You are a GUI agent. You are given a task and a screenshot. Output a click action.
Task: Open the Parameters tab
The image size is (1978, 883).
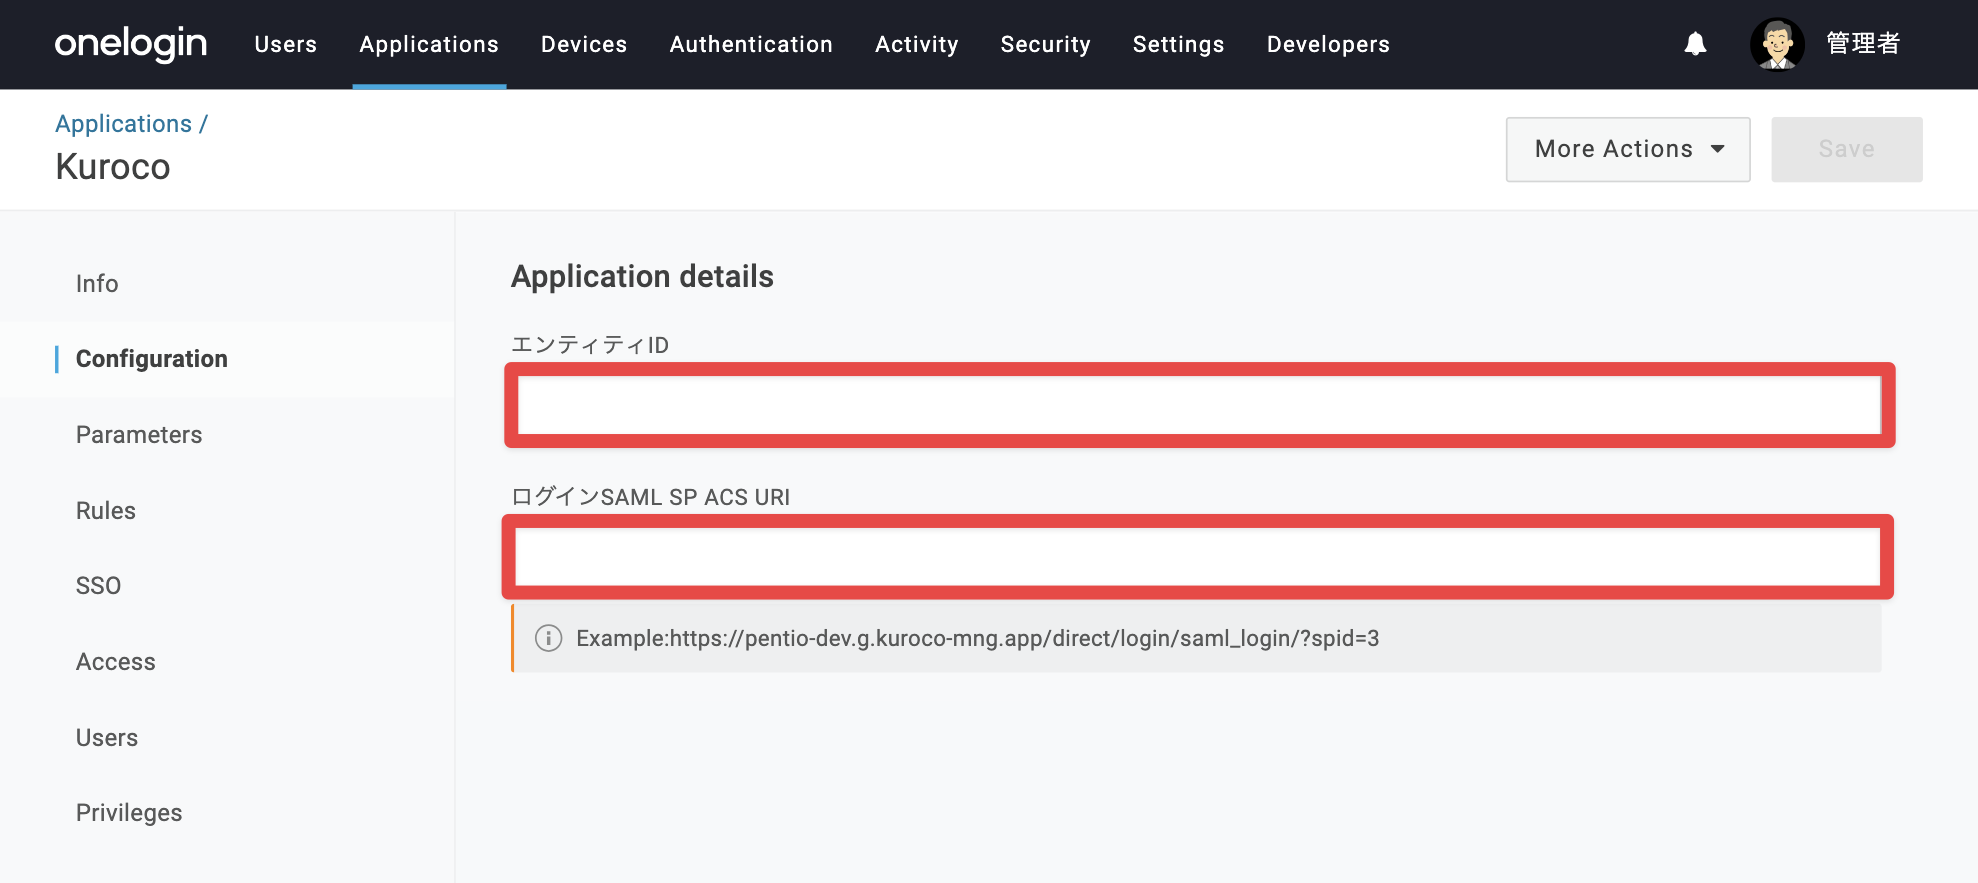(139, 435)
